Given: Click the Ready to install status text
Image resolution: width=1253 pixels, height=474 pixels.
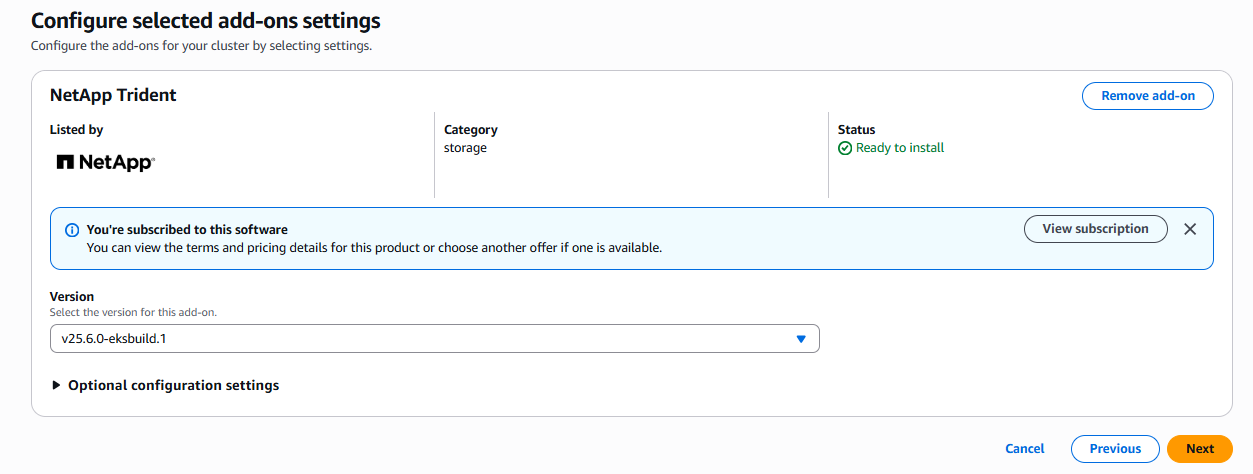Looking at the screenshot, I should 900,148.
